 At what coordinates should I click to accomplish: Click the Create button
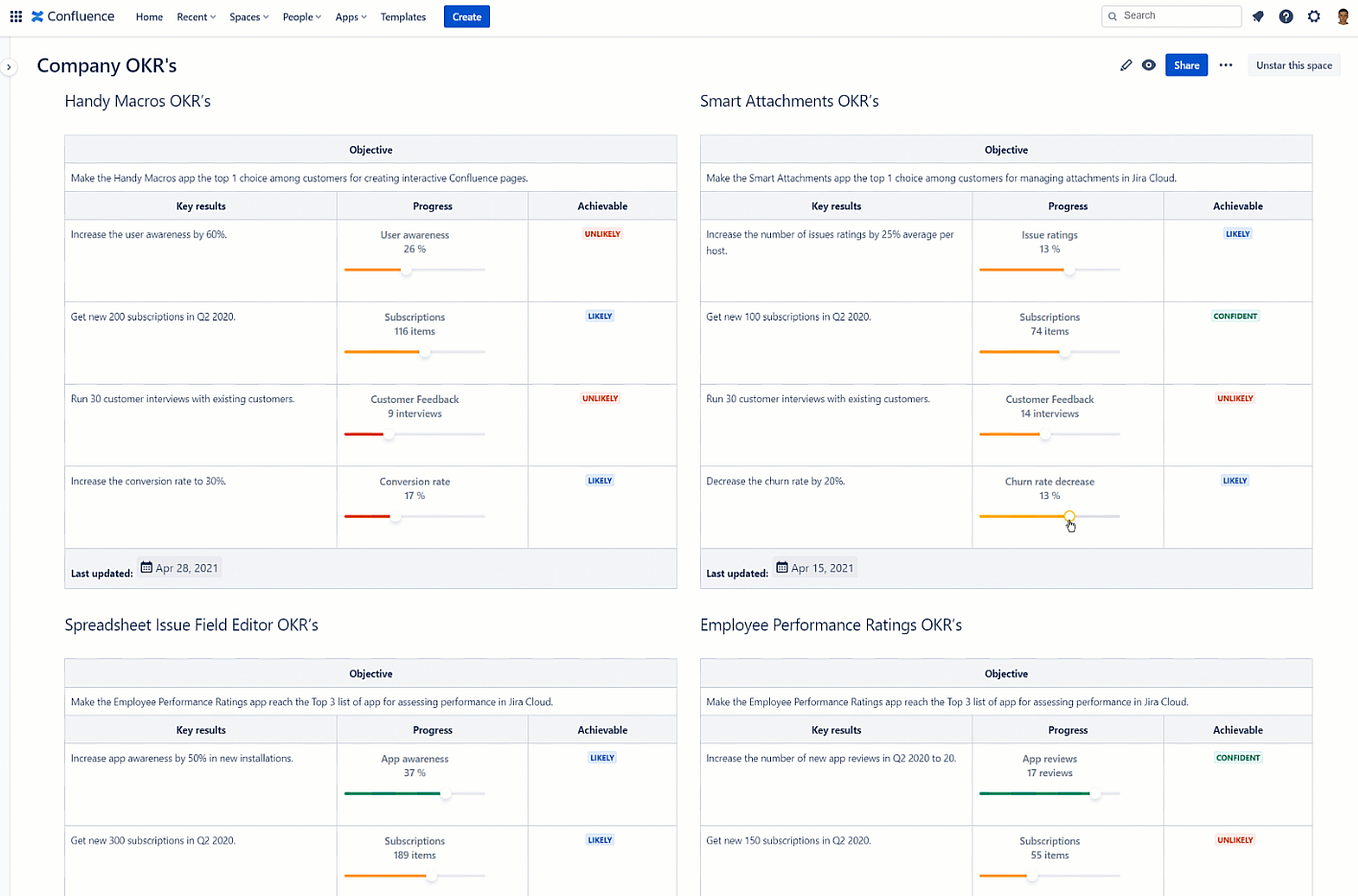[x=466, y=16]
